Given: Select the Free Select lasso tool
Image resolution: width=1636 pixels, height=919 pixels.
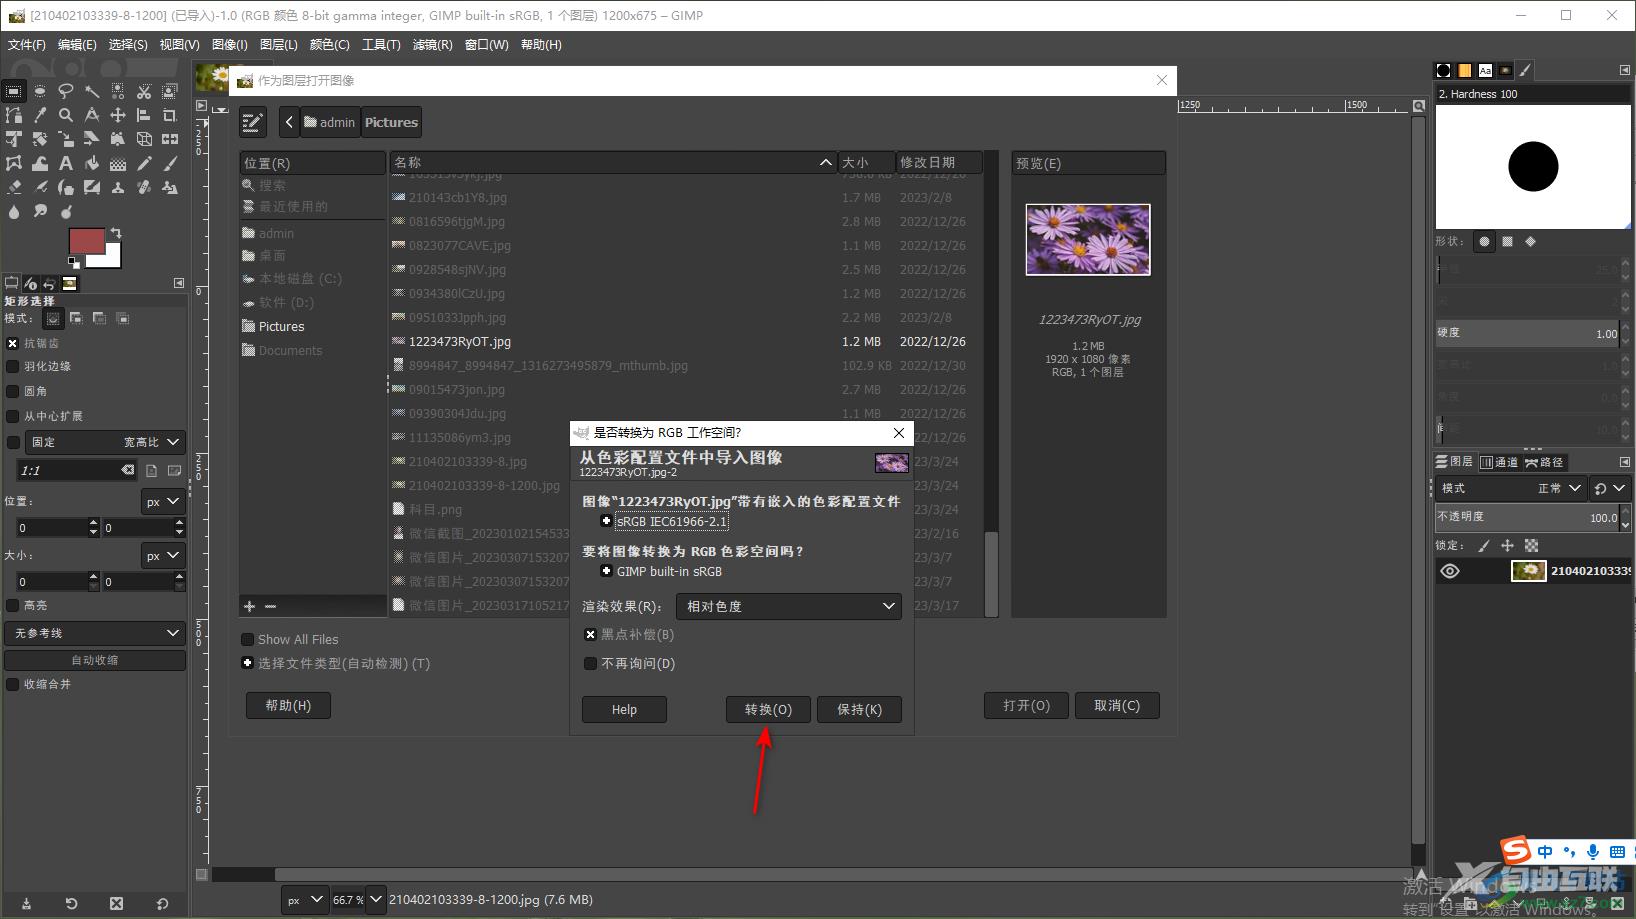Looking at the screenshot, I should [x=66, y=91].
